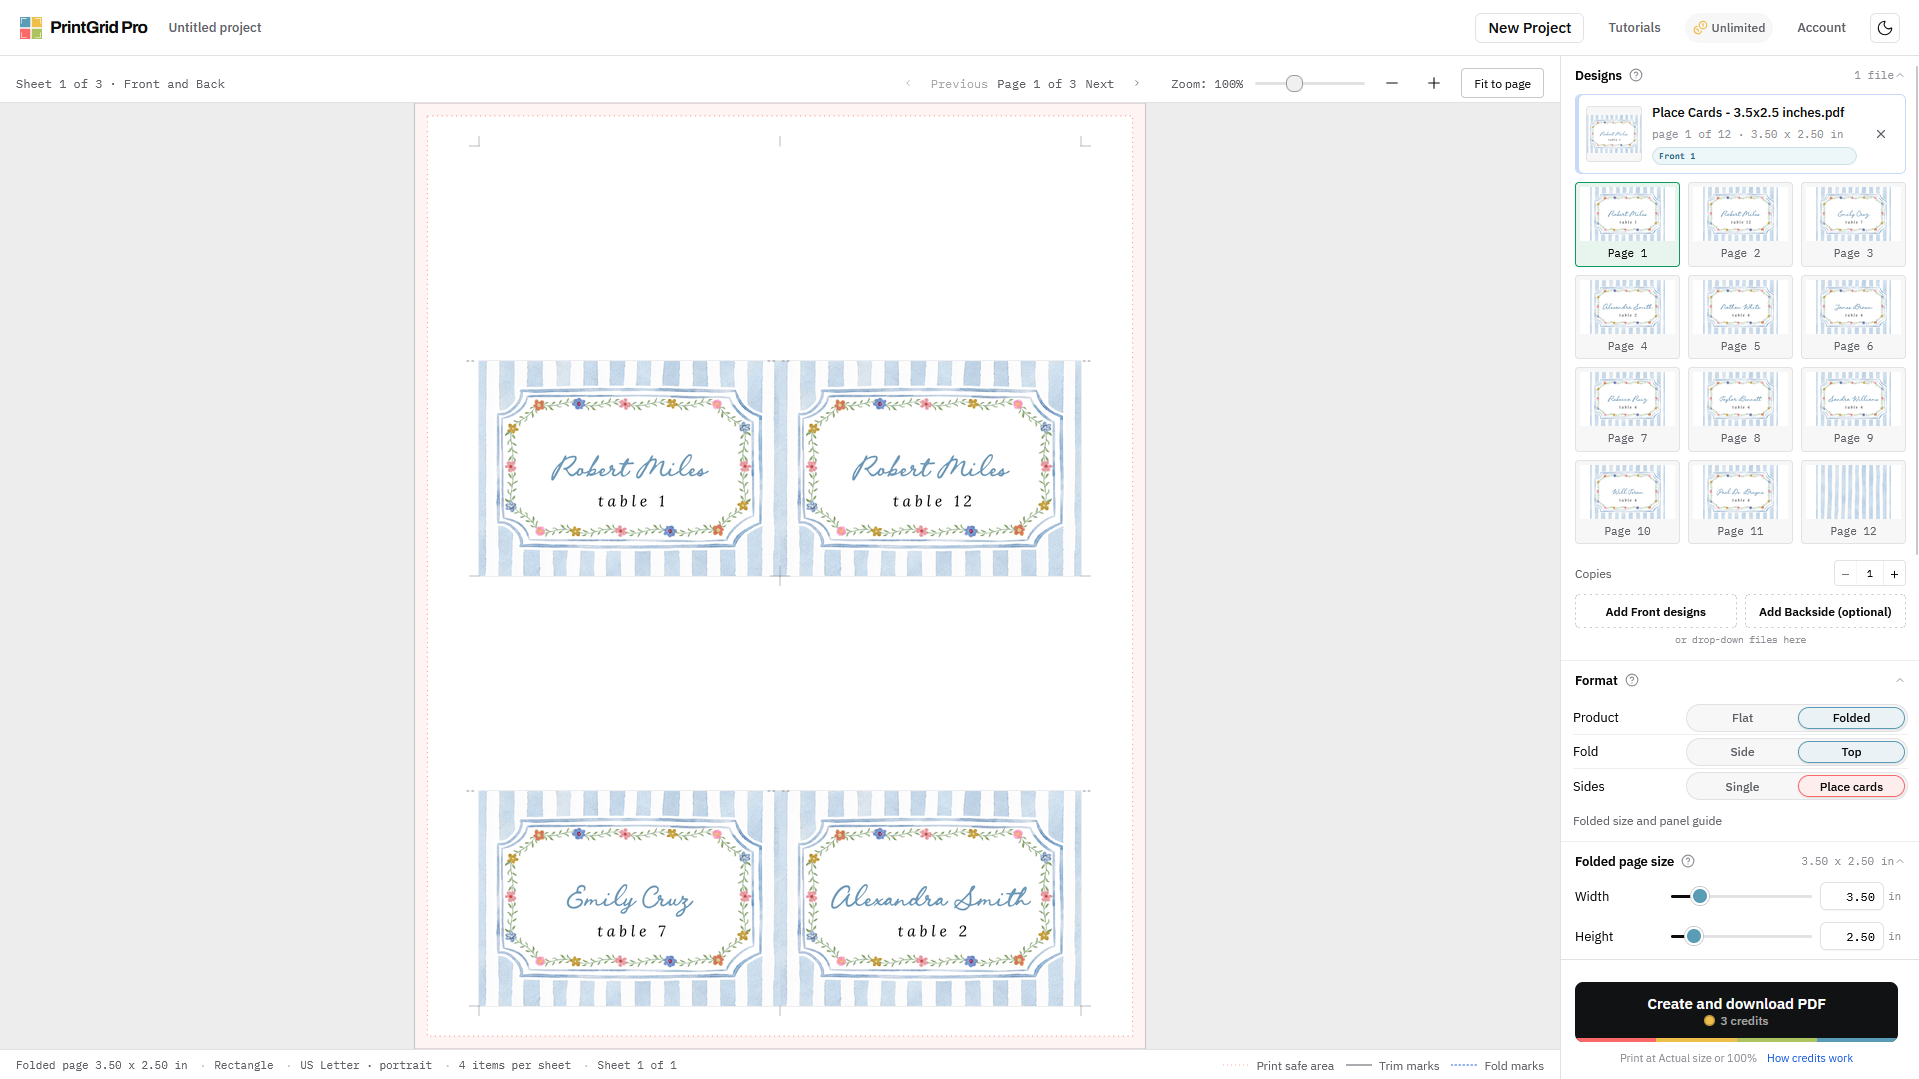
Task: Select Page 10 thumbnail
Action: (1627, 502)
